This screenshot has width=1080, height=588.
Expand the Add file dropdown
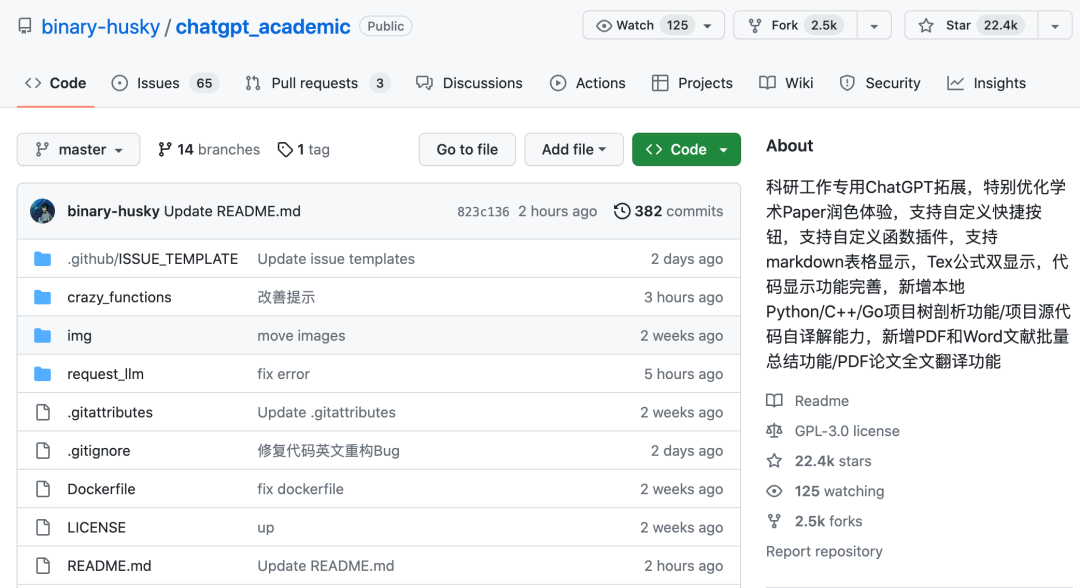point(574,150)
